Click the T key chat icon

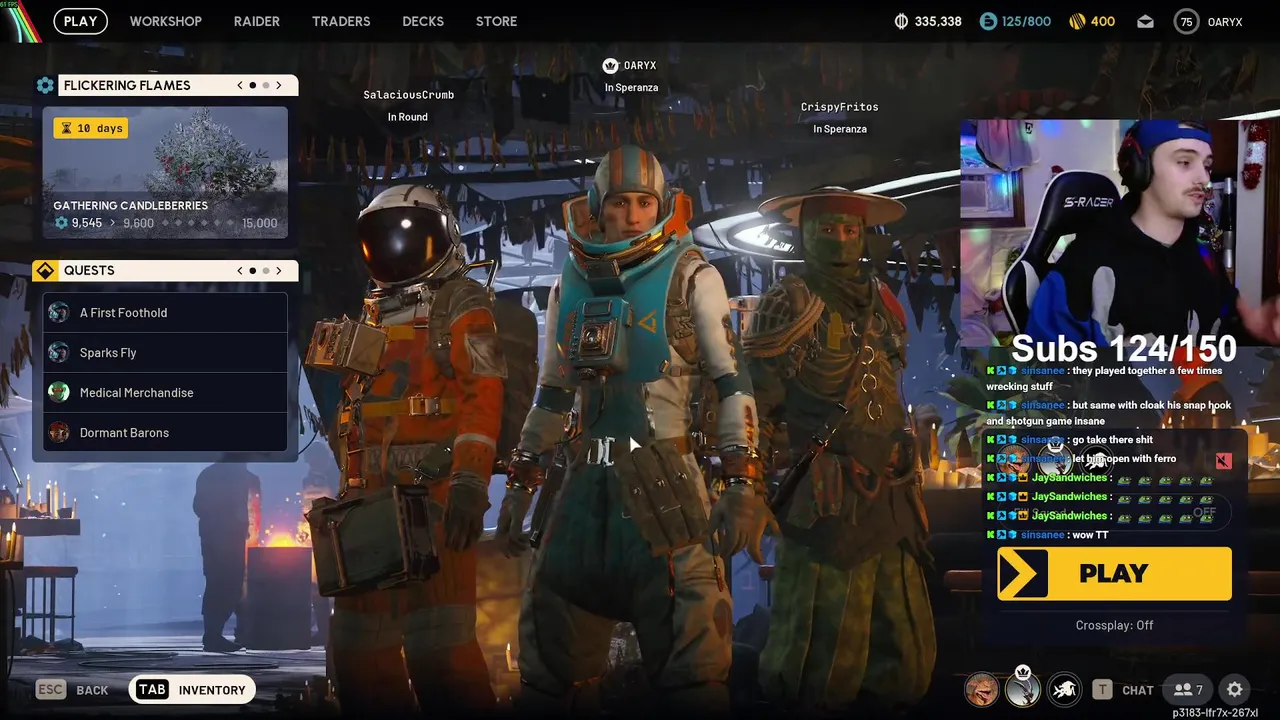point(1102,689)
